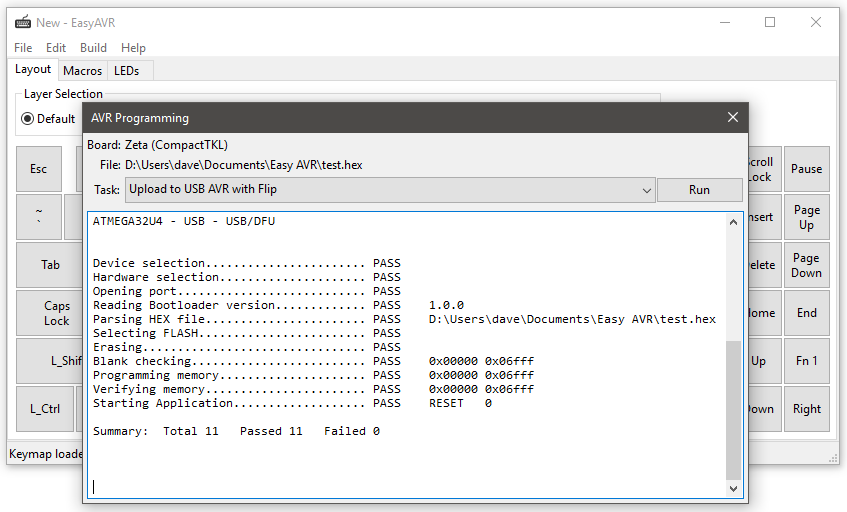Click the Run button
This screenshot has height=512, width=847.
click(700, 190)
